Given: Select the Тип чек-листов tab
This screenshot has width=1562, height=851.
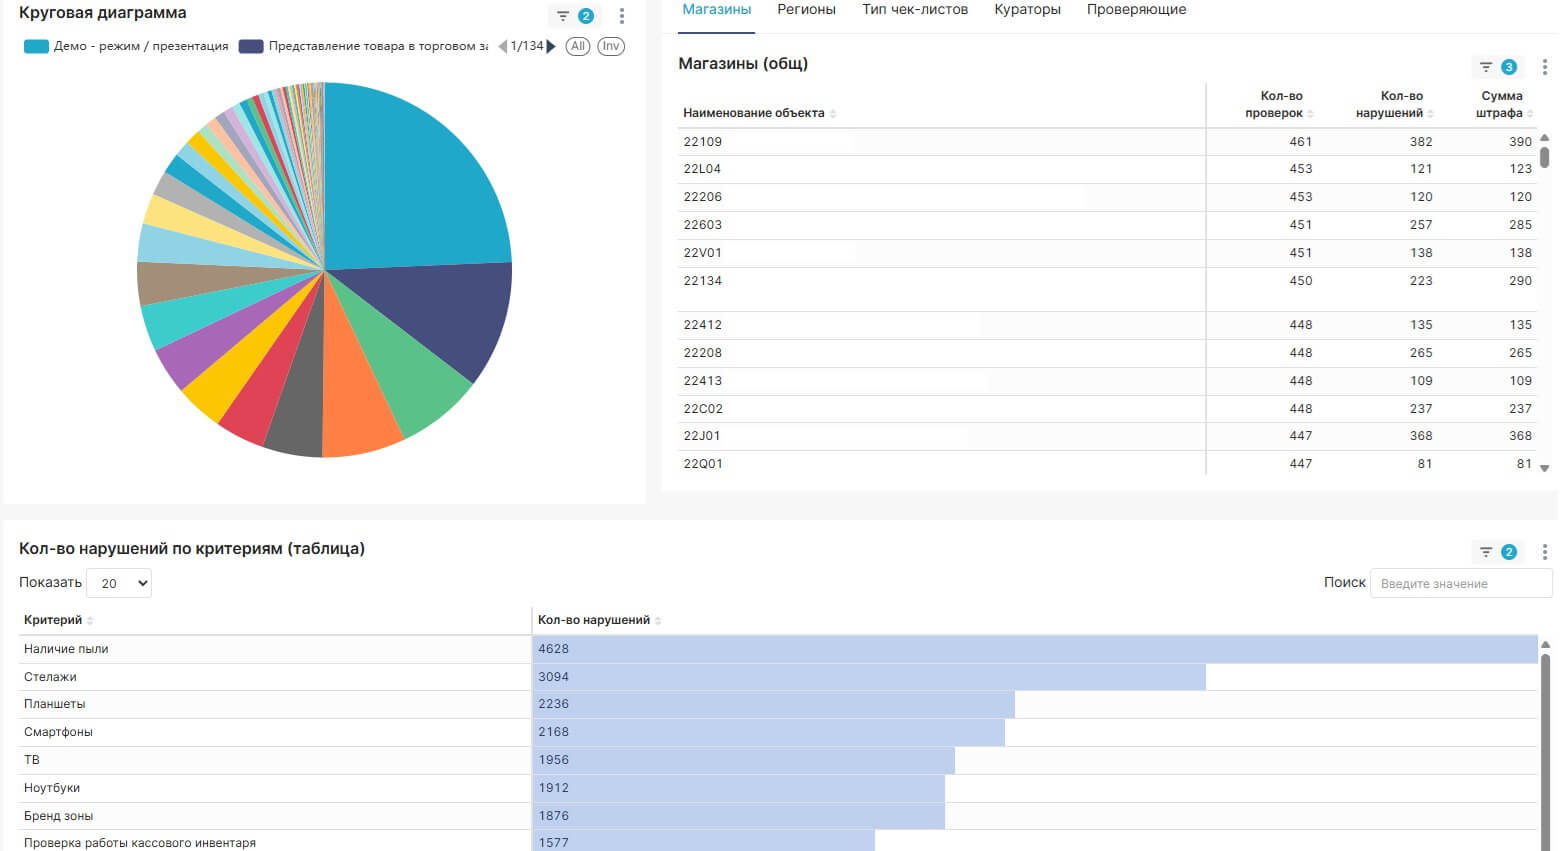Looking at the screenshot, I should point(915,10).
